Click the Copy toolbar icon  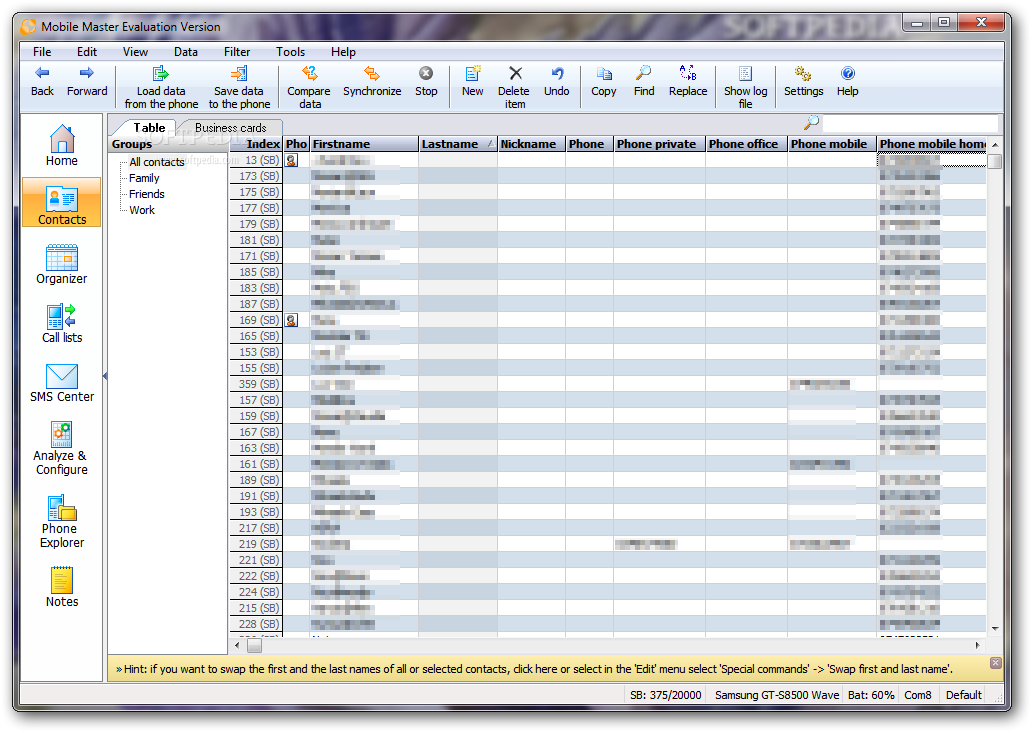[604, 81]
